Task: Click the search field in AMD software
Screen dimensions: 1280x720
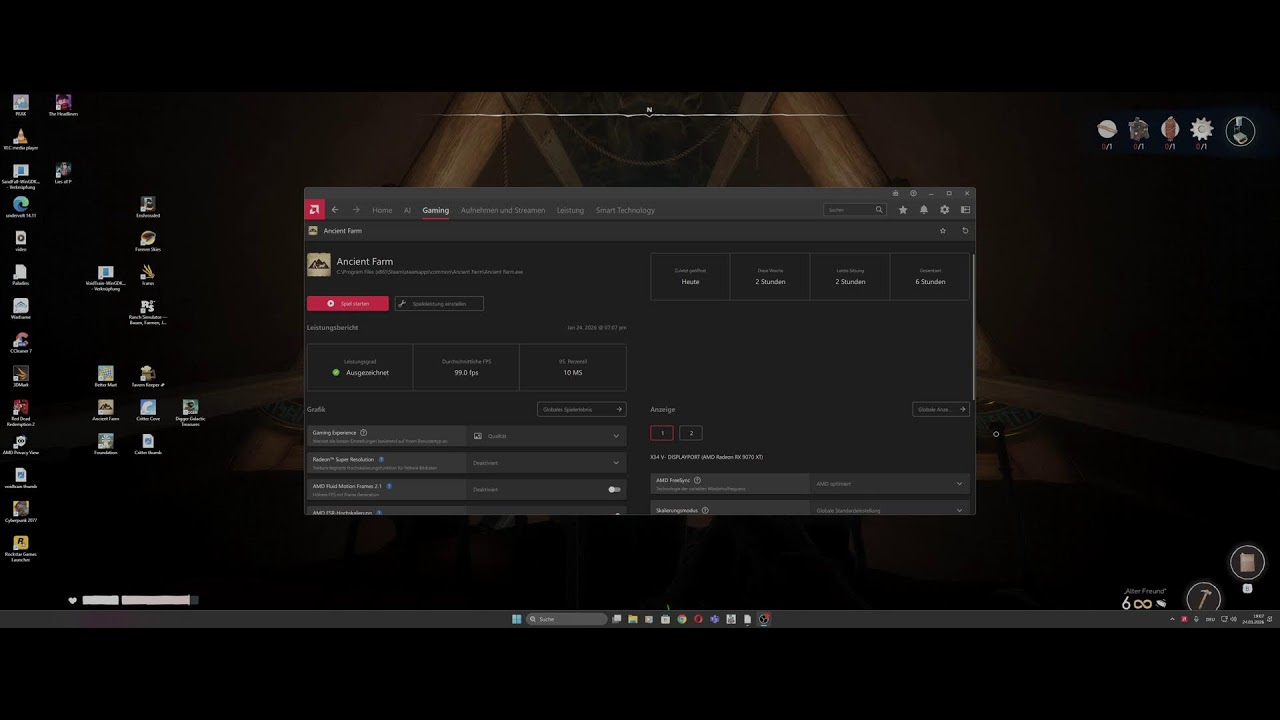Action: 854,210
